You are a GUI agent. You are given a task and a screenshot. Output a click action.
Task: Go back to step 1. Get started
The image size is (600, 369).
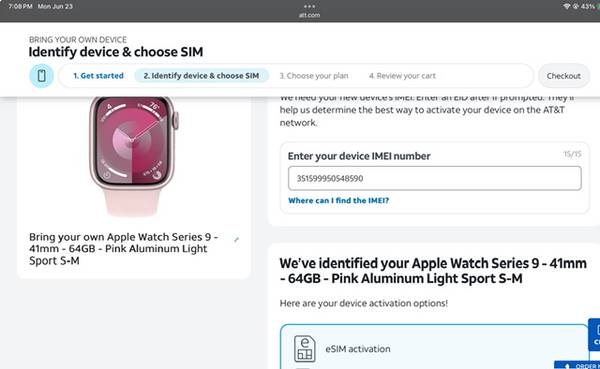point(98,76)
